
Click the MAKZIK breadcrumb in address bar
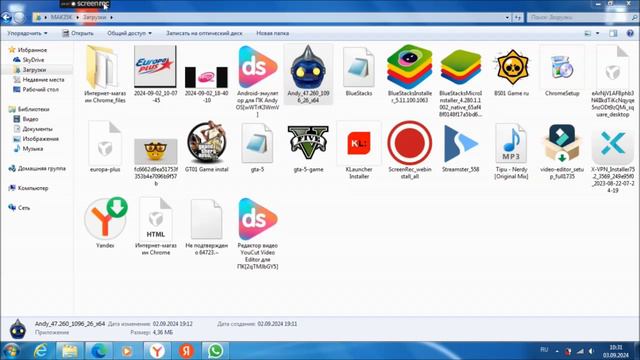[x=61, y=18]
